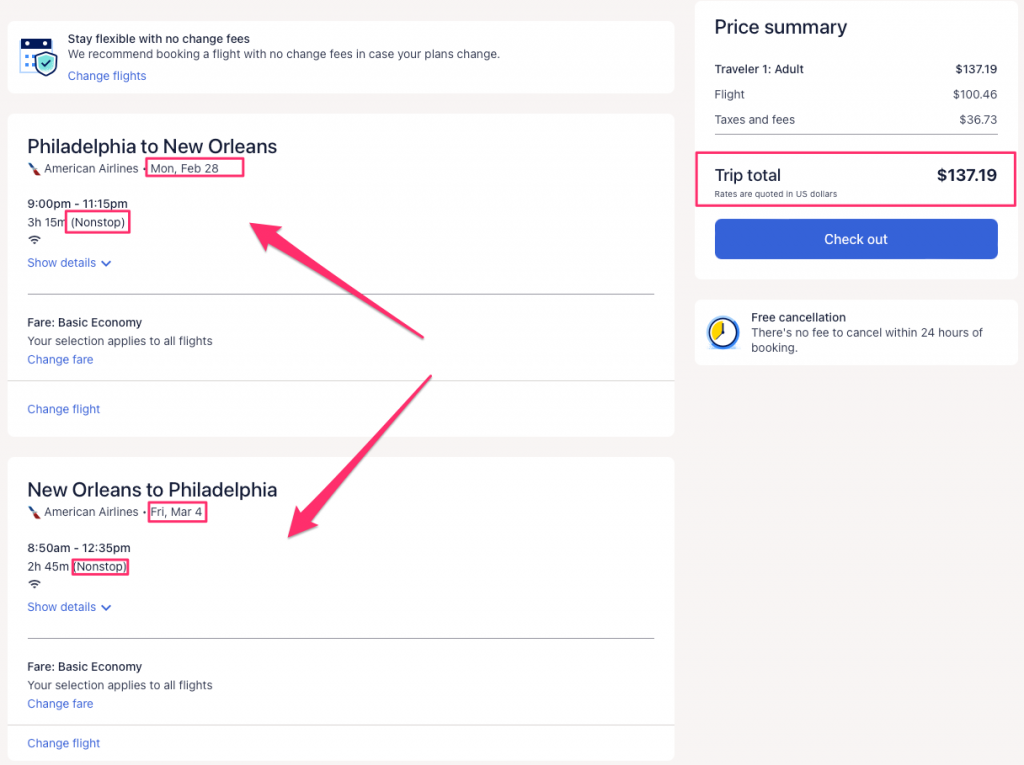Screen dimensions: 1024x765
Task: Click the Wi-Fi icon on outbound flight
Action: click(x=34, y=240)
